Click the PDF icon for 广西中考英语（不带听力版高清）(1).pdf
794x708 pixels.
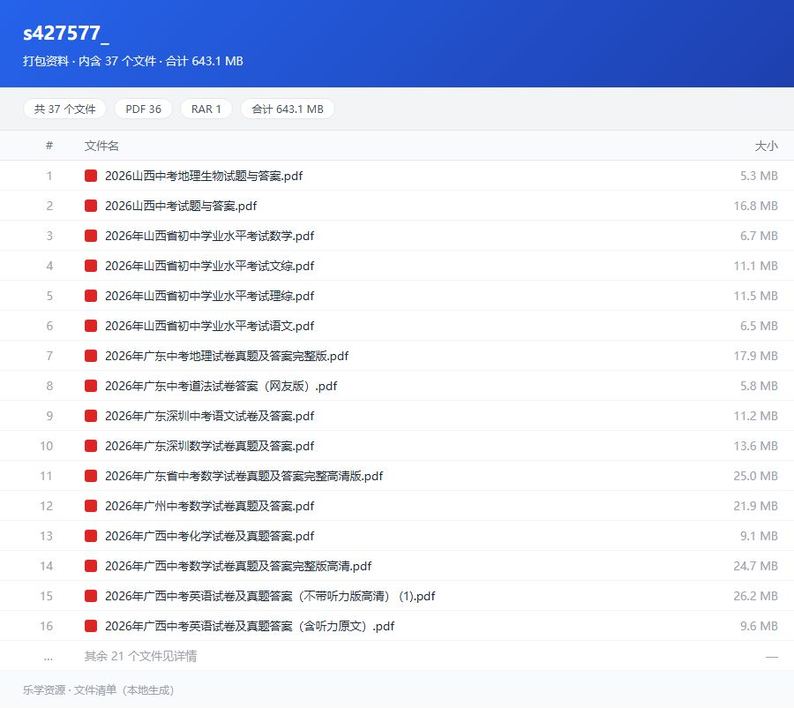click(91, 596)
